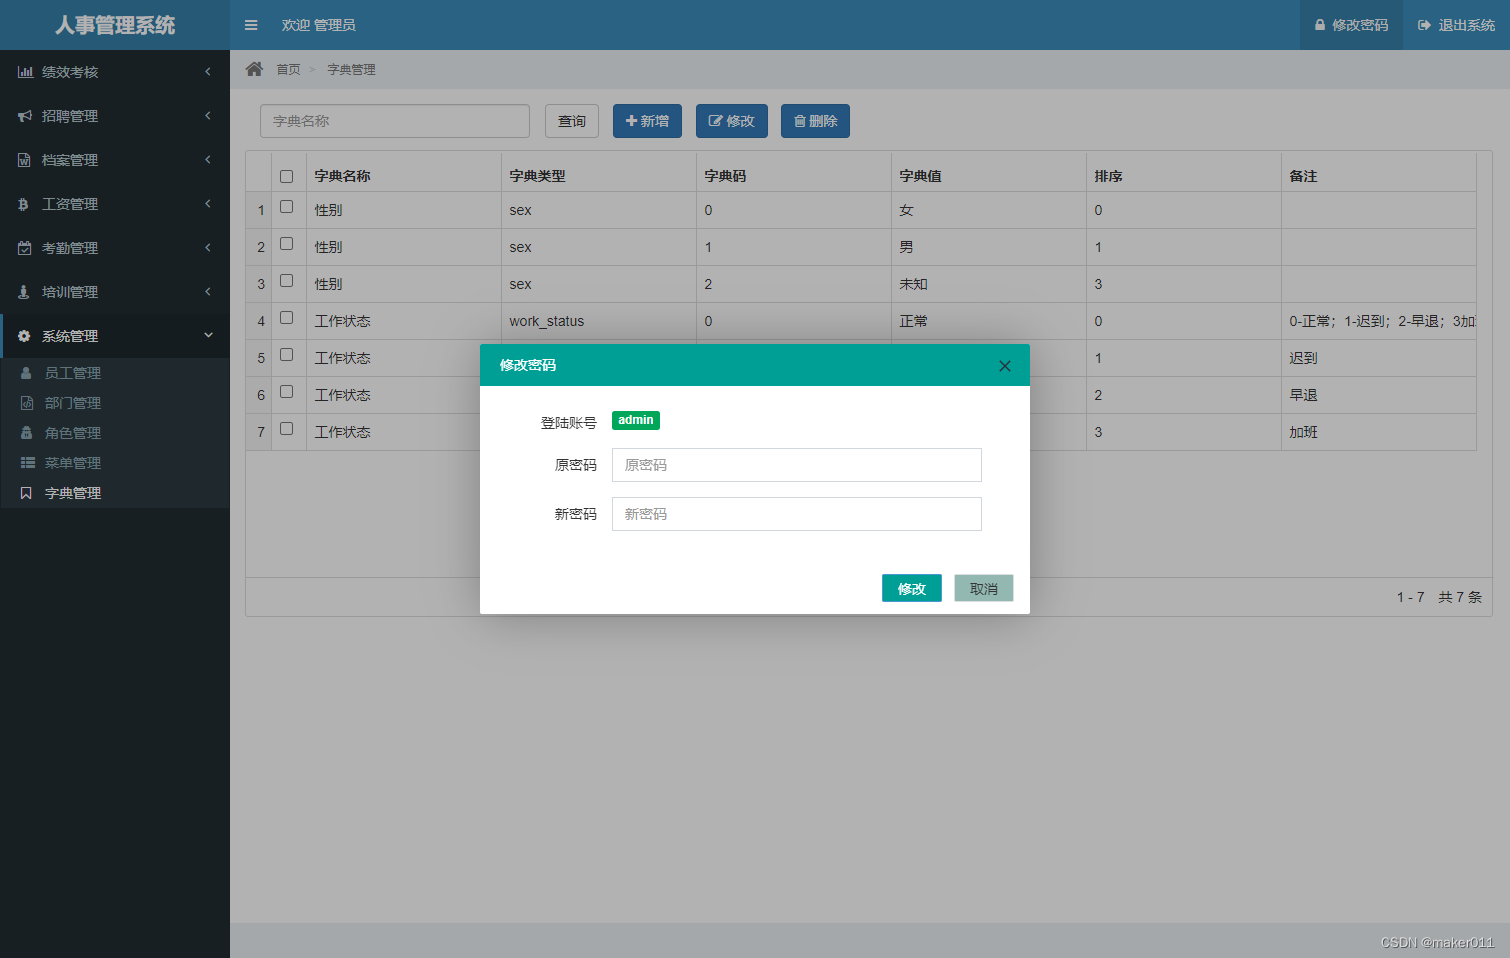Screen dimensions: 1510x958
Task: Click the 字典管理 bookmark icon
Action: (26, 493)
